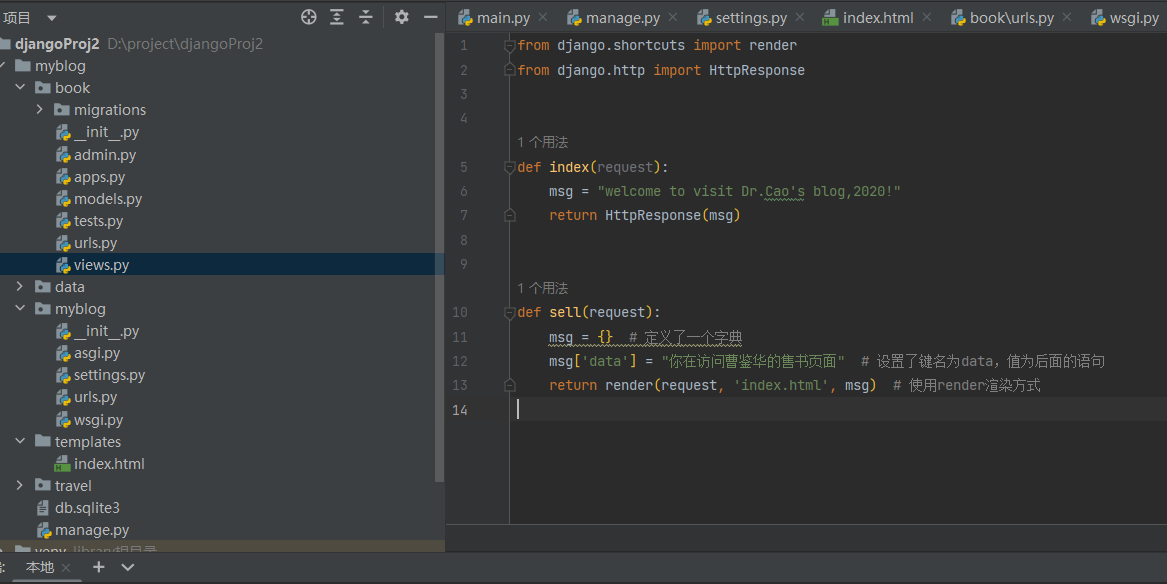
Task: Add a new terminal session with plus
Action: pos(98,567)
